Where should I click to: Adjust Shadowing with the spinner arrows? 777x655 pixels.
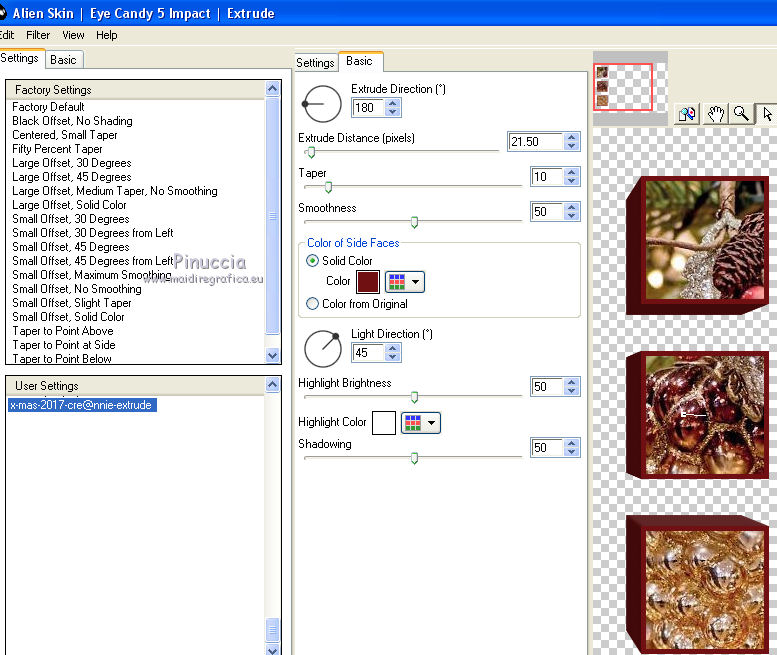[x=572, y=447]
